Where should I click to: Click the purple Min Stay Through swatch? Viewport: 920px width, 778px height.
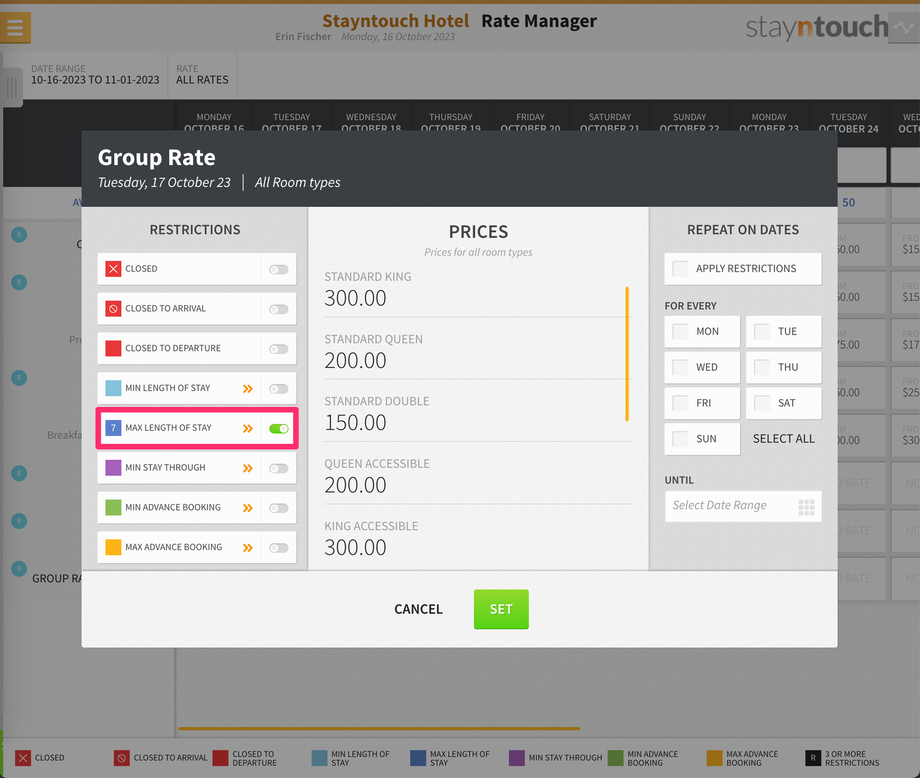click(x=113, y=468)
